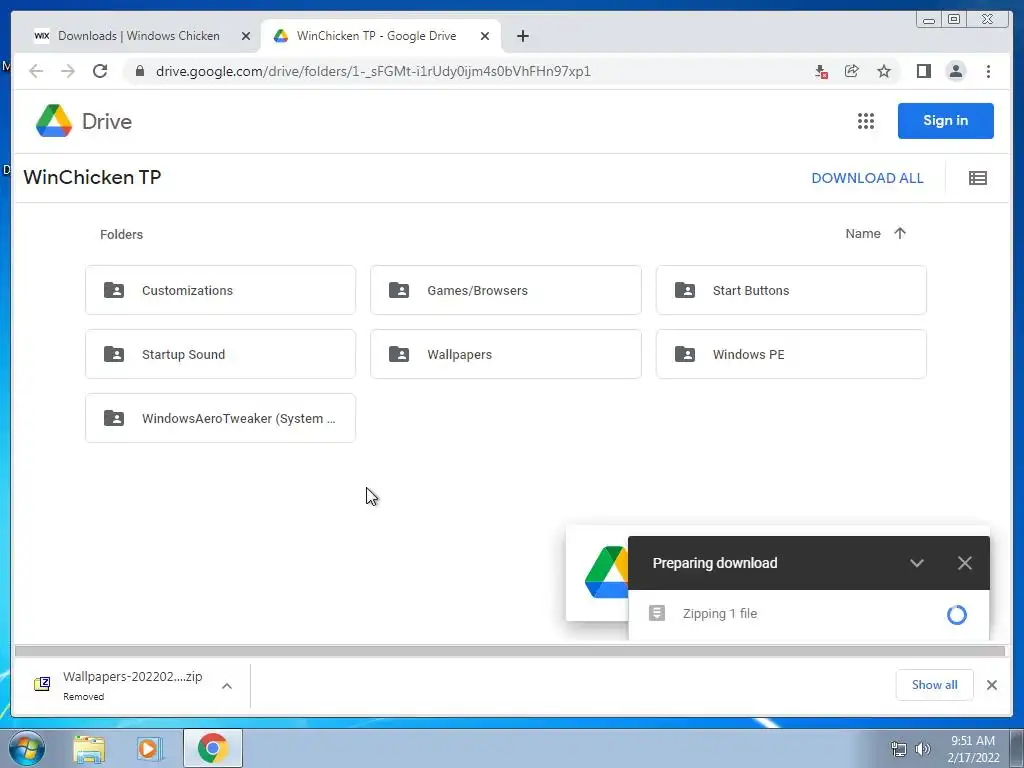The image size is (1024, 768).
Task: Reload the page
Action: point(100,71)
